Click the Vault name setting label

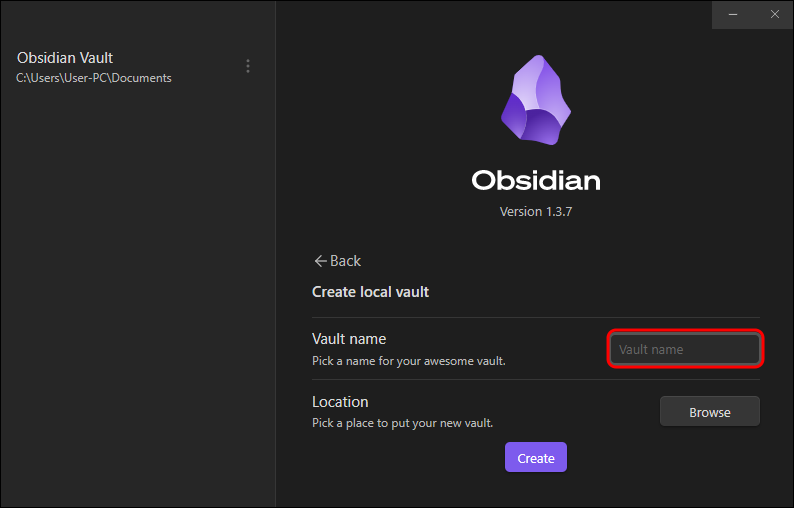[x=349, y=339]
